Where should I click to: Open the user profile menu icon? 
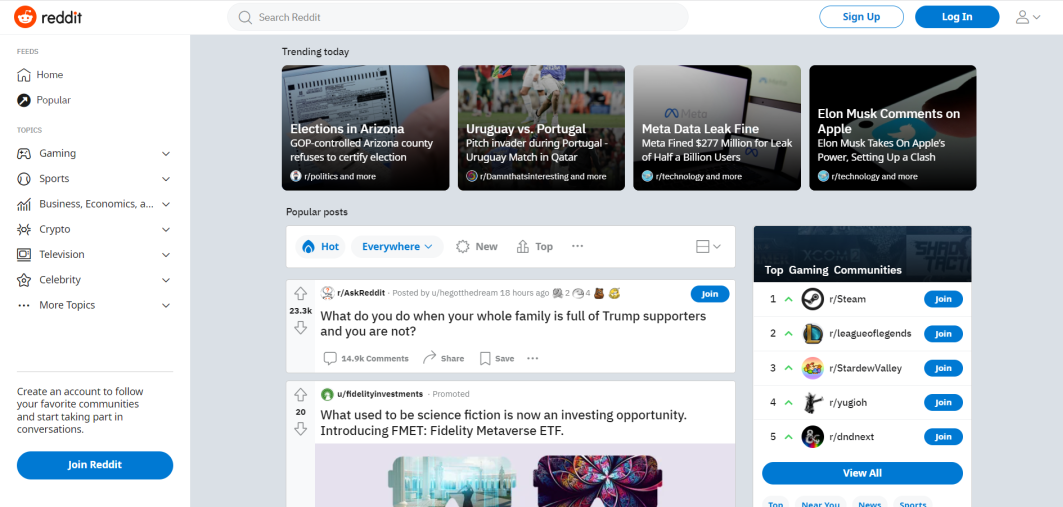1027,17
